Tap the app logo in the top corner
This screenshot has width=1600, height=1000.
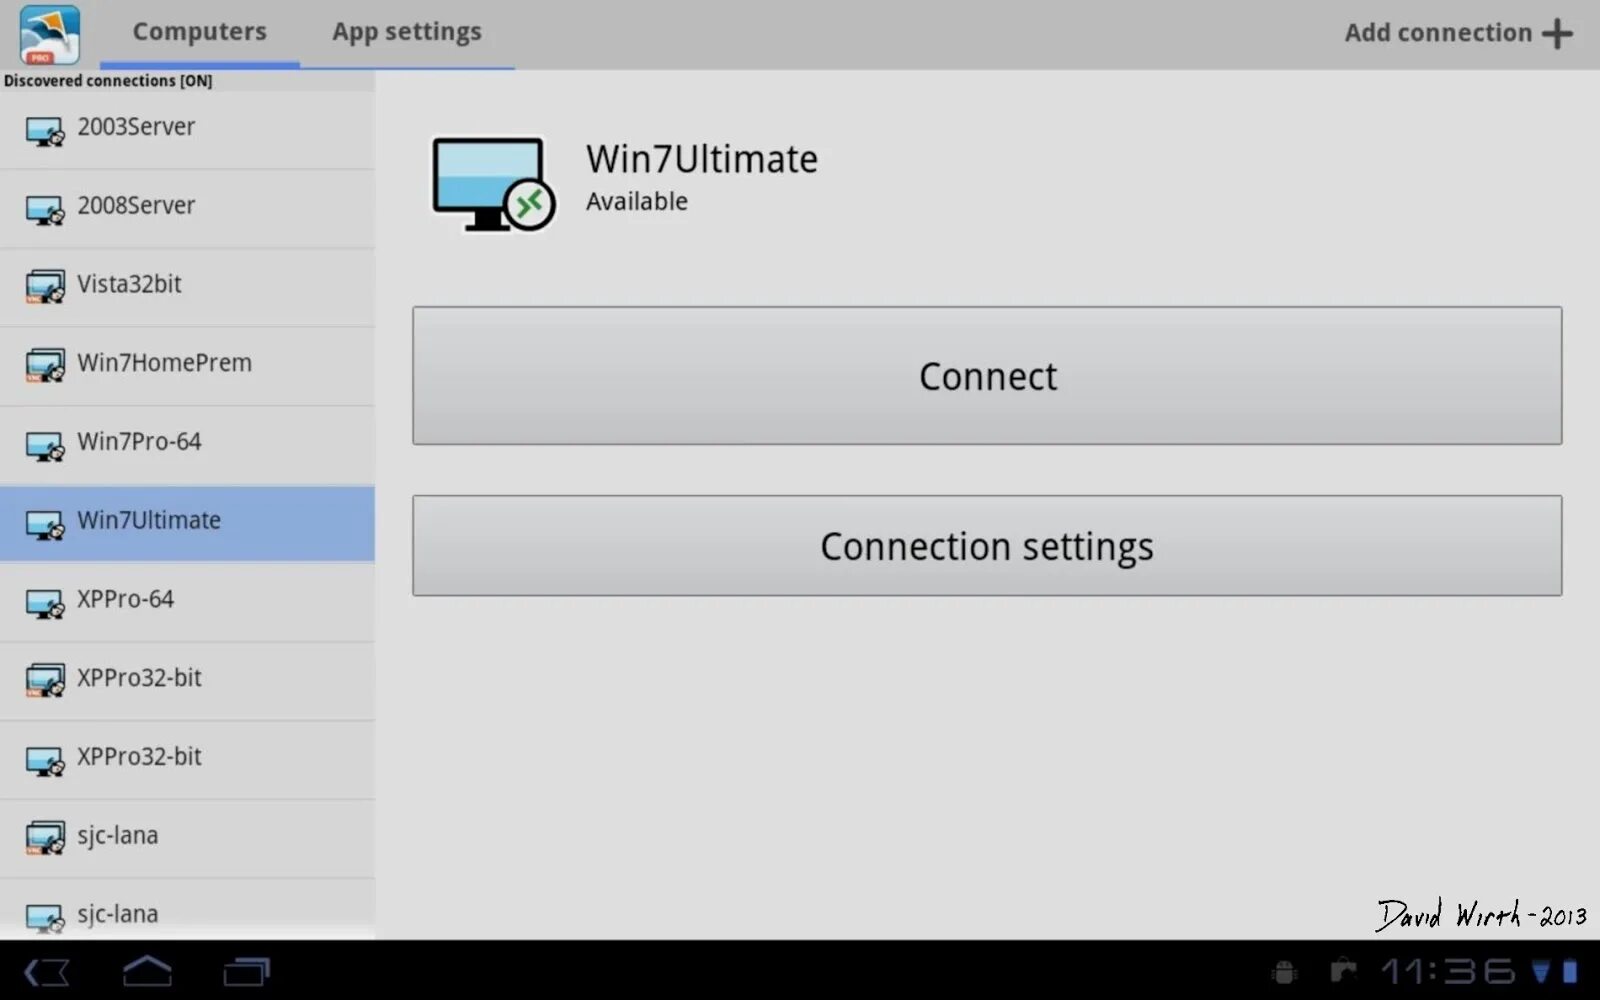[49, 35]
